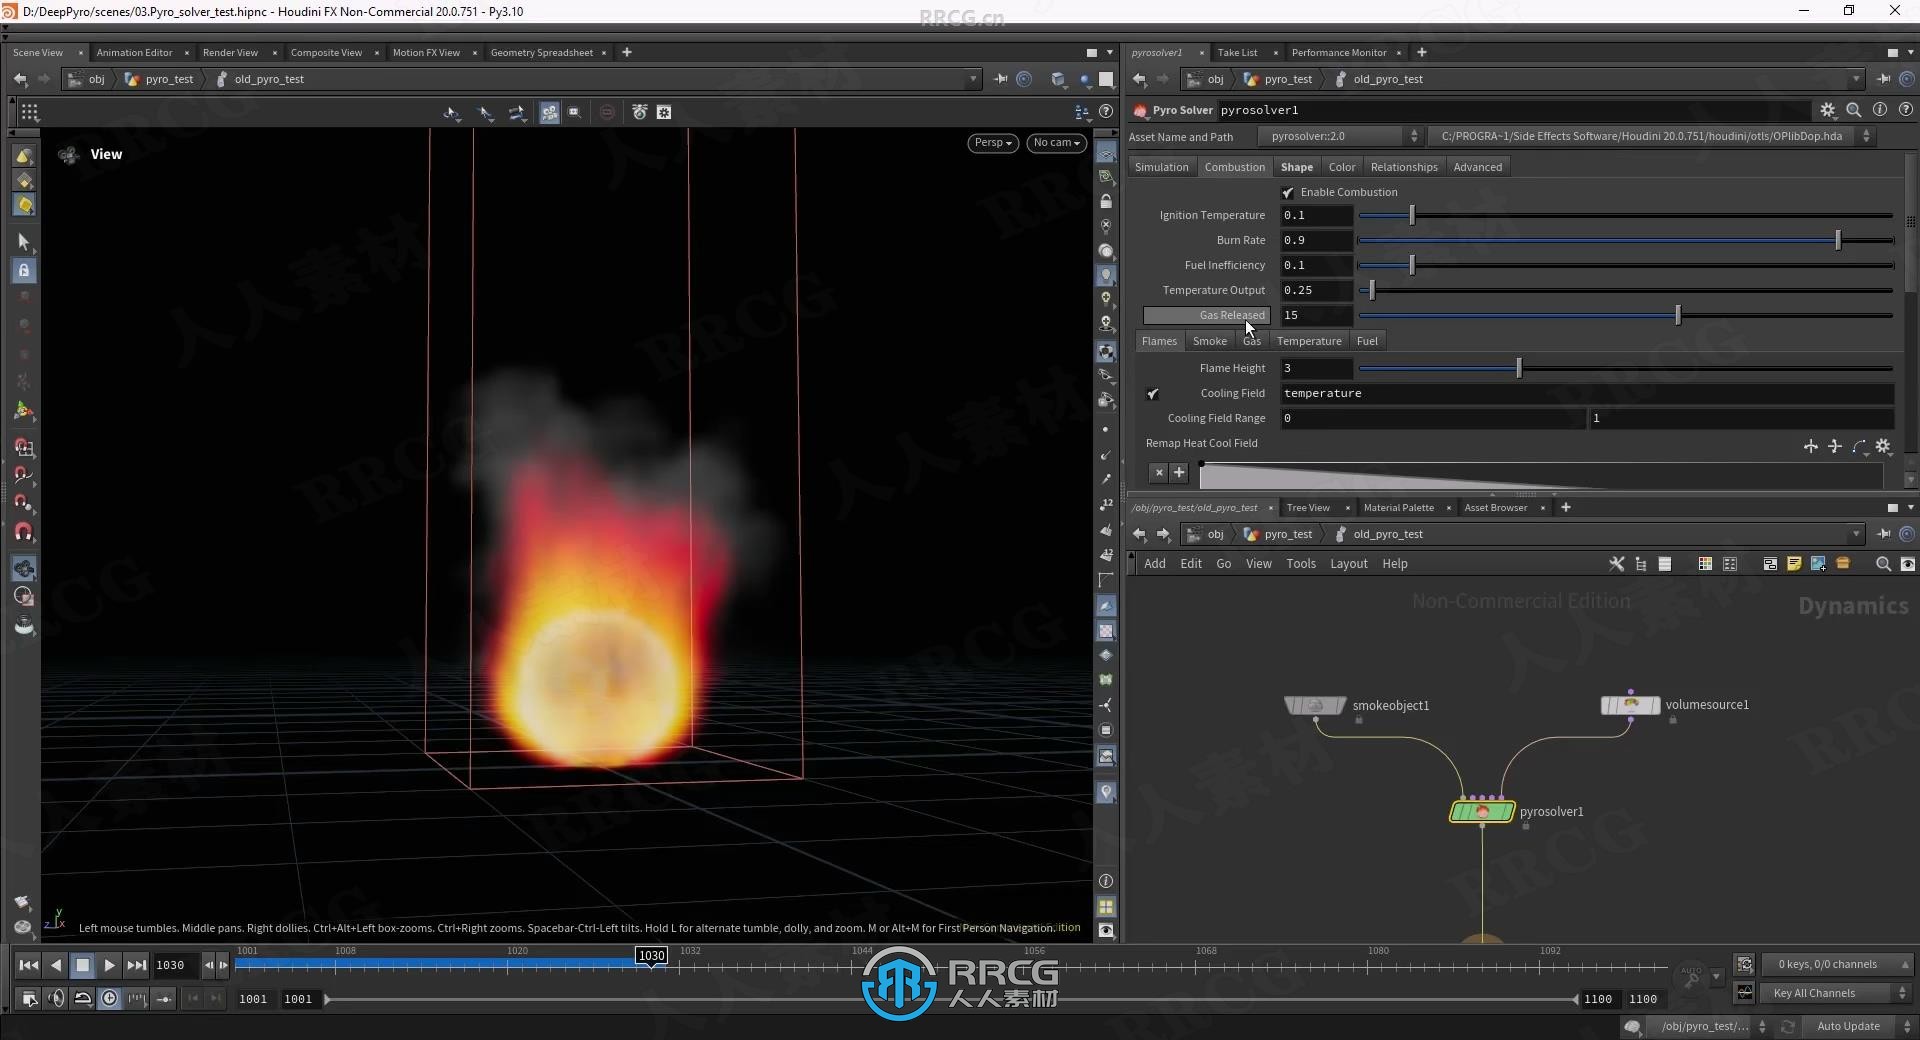
Task: Toggle the geometry lock icon in viewport toolbar
Action: pos(1106,201)
